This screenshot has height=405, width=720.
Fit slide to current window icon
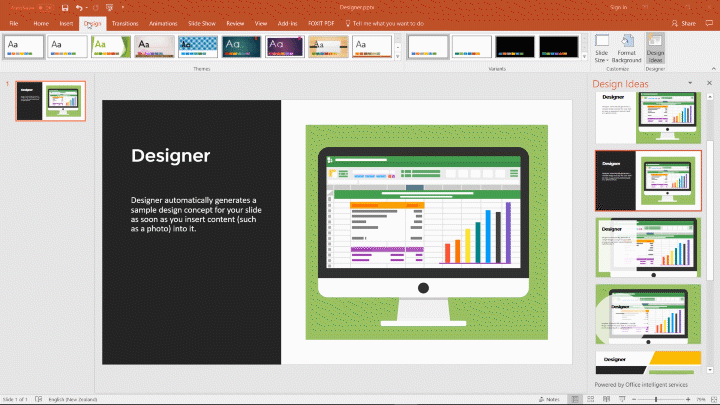714,399
